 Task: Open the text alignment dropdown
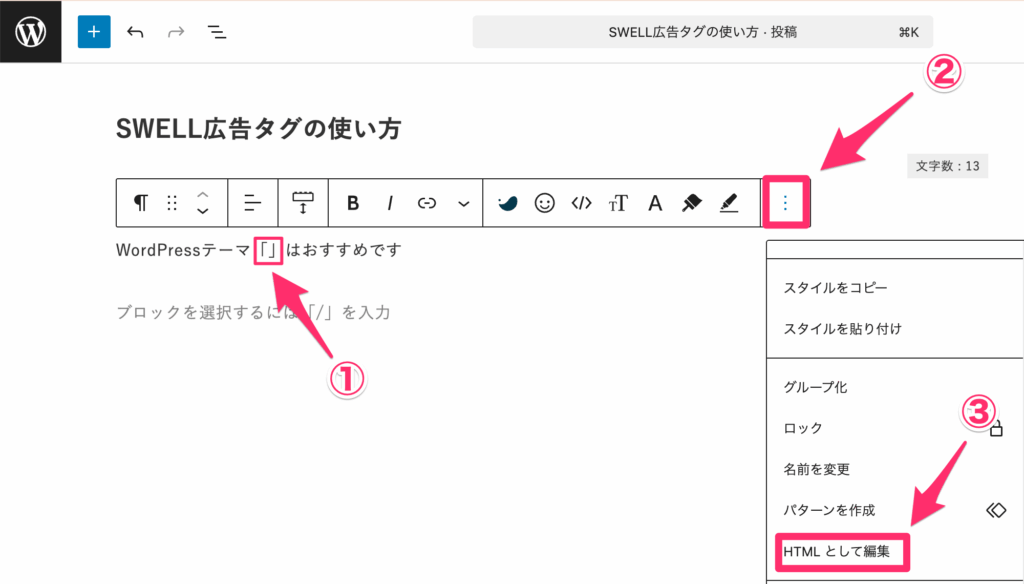253,203
